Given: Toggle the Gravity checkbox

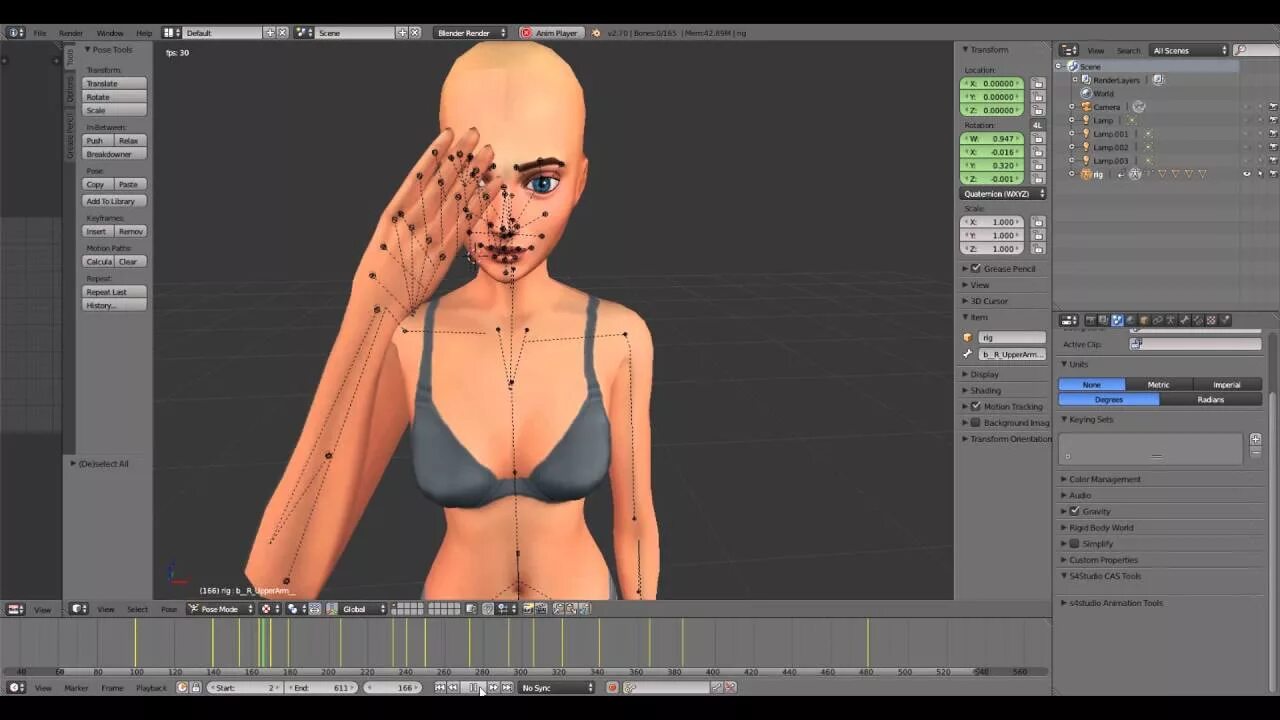Looking at the screenshot, I should pyautogui.click(x=1075, y=512).
